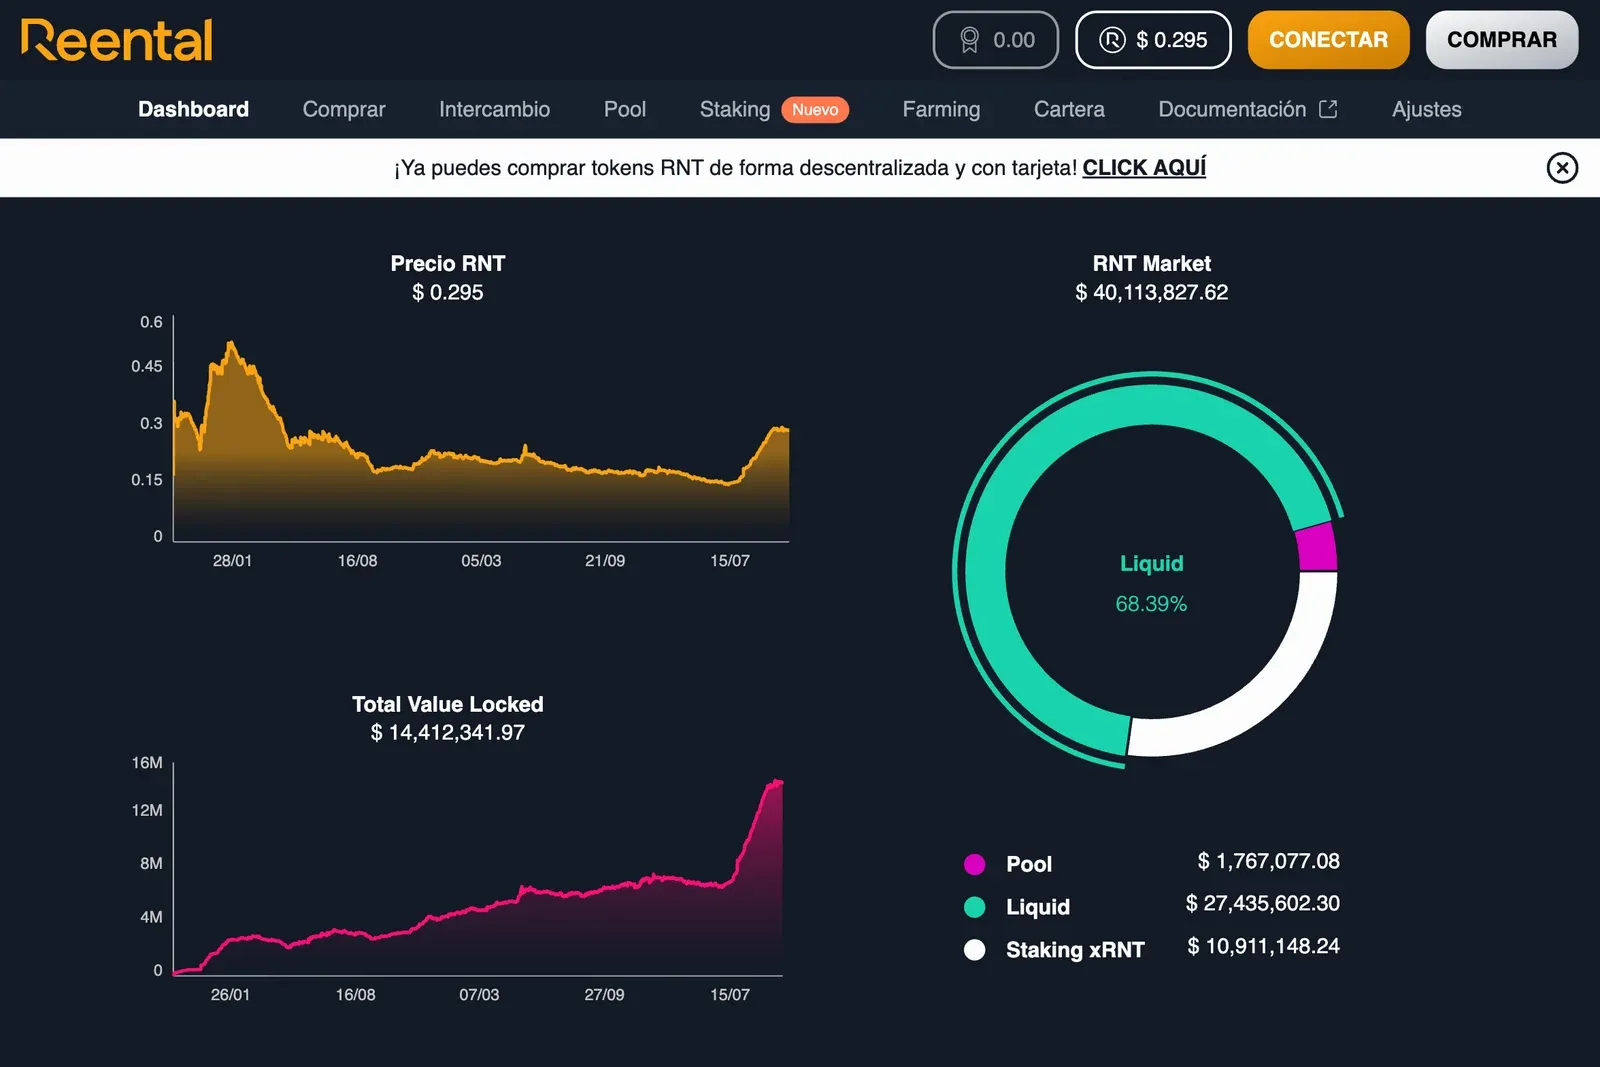Open the Intercambio section
This screenshot has width=1600, height=1067.
click(x=494, y=109)
